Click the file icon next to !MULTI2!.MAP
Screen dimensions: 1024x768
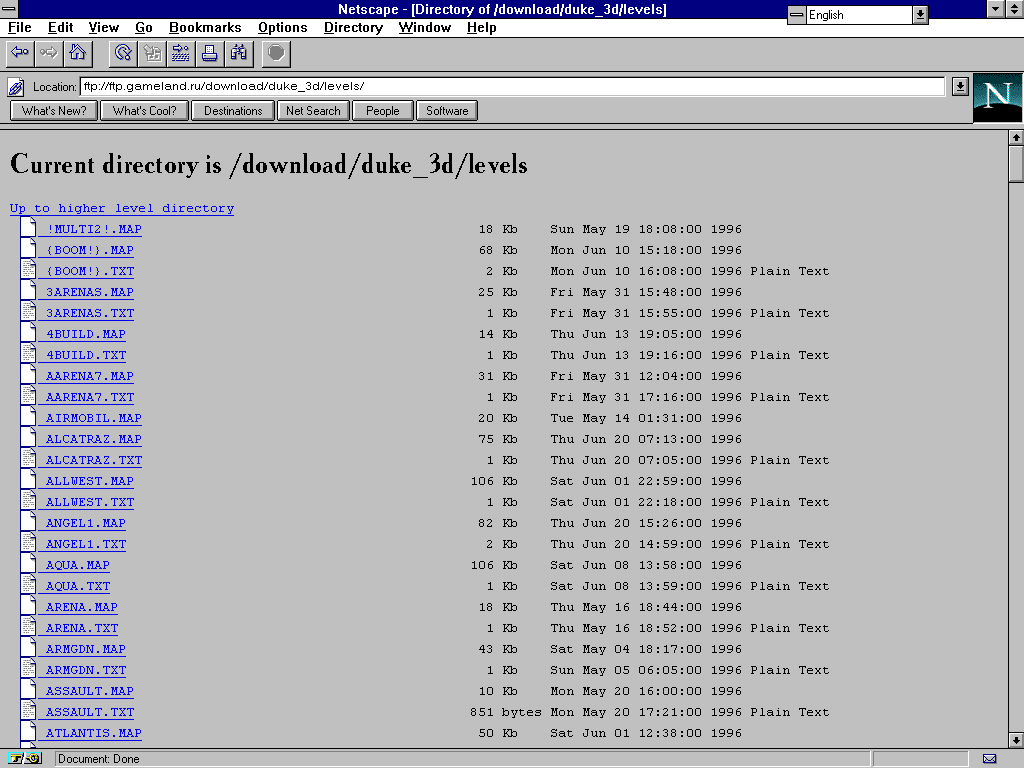click(28, 227)
